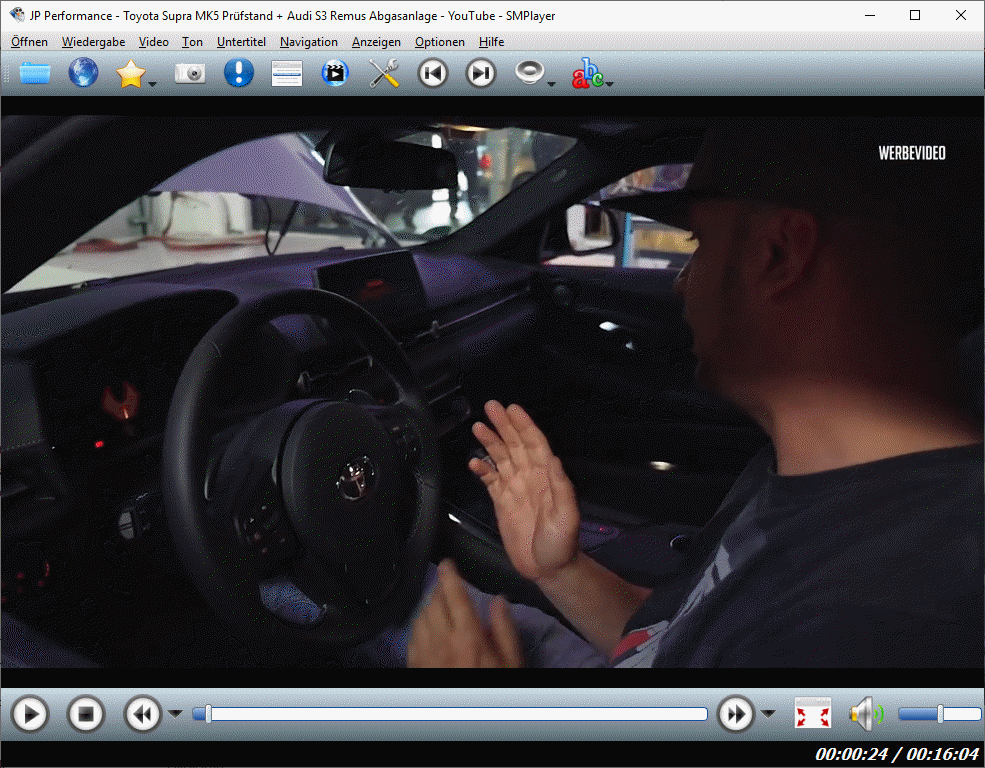This screenshot has width=985, height=768.
Task: Expand the favorites star dropdown arrow
Action: [152, 83]
